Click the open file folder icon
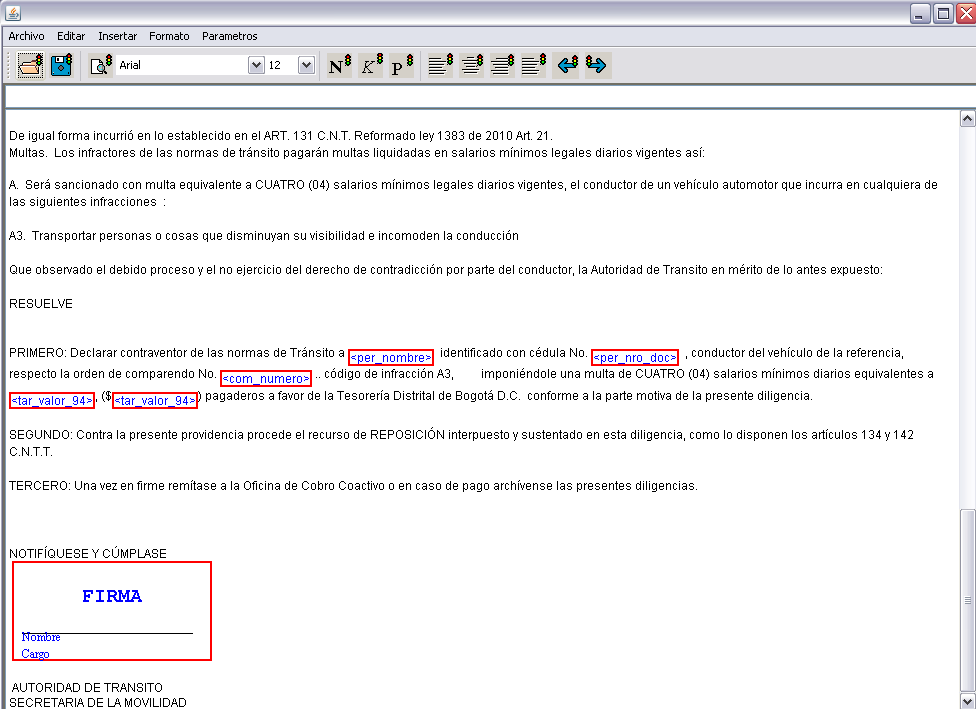The height and width of the screenshot is (709, 976). coord(30,66)
